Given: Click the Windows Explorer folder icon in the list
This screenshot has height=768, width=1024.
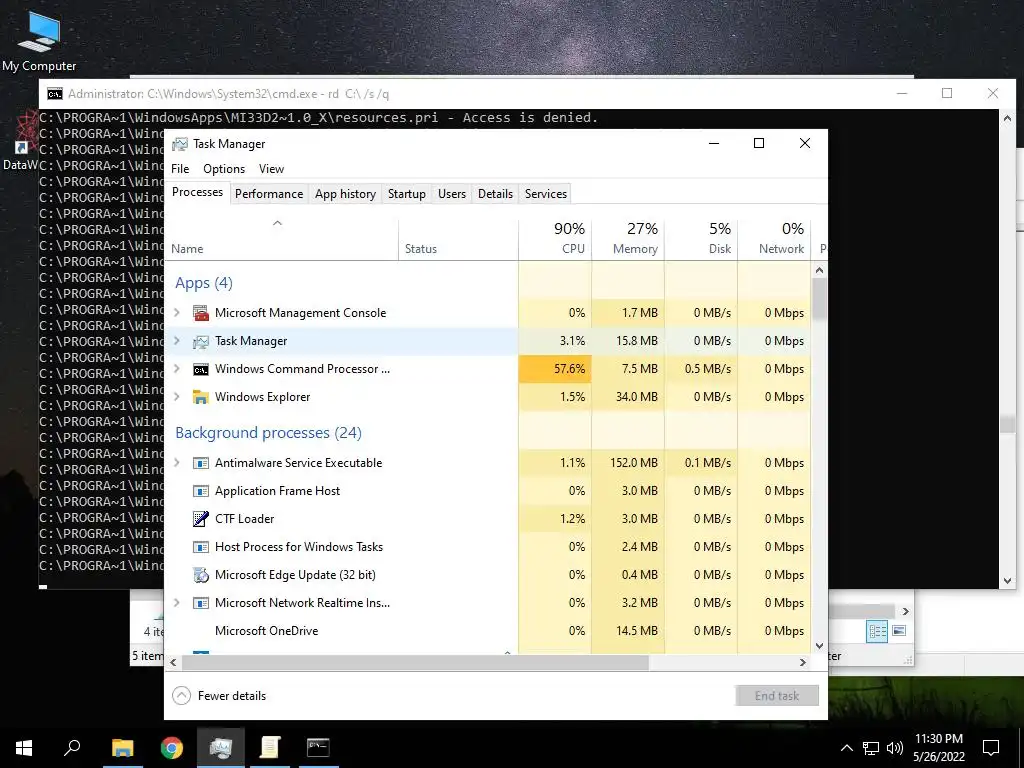Looking at the screenshot, I should coord(200,397).
